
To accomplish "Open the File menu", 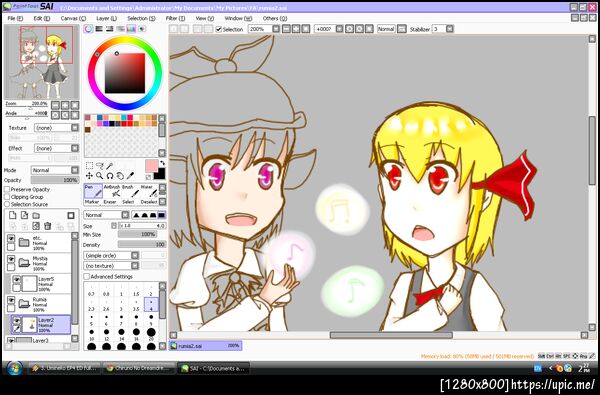I will 15,18.
